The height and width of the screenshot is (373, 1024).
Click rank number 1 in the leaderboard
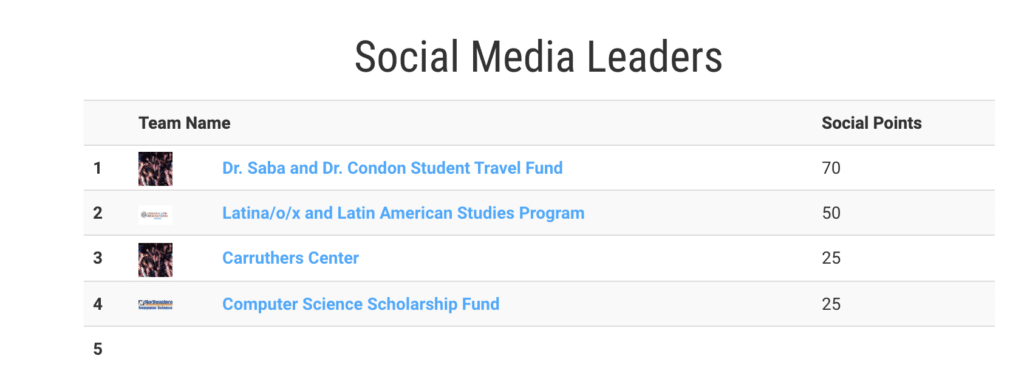pyautogui.click(x=97, y=169)
